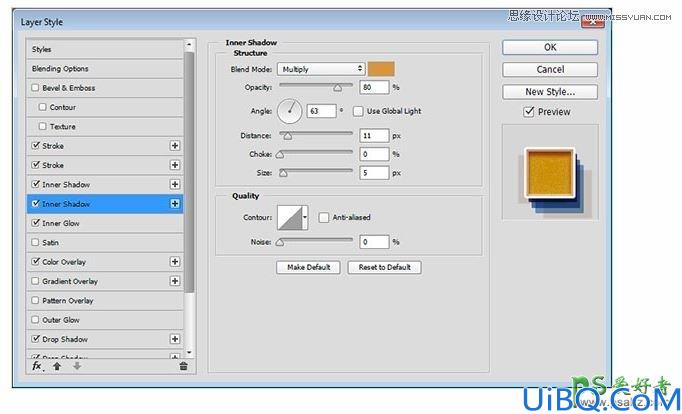Tick the Texture checkbox

pos(42,126)
